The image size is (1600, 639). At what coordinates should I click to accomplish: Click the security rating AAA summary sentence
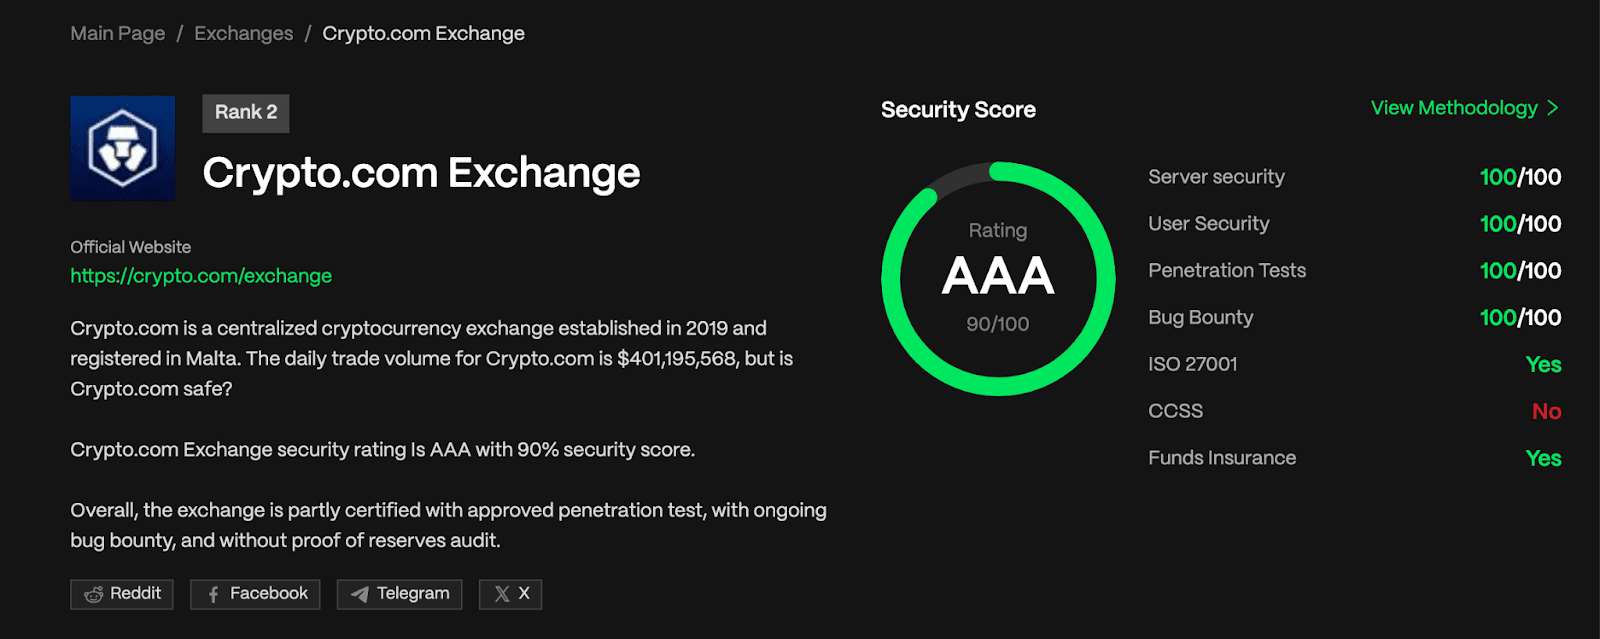pos(382,450)
